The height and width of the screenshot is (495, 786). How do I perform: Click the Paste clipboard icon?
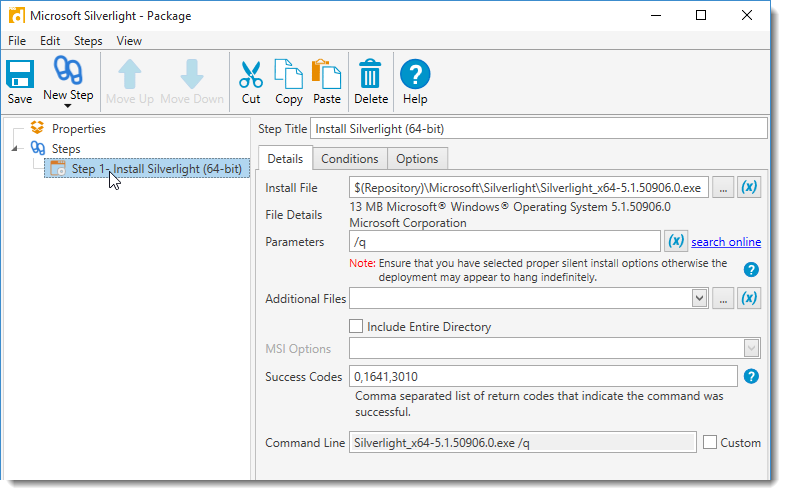(x=326, y=75)
